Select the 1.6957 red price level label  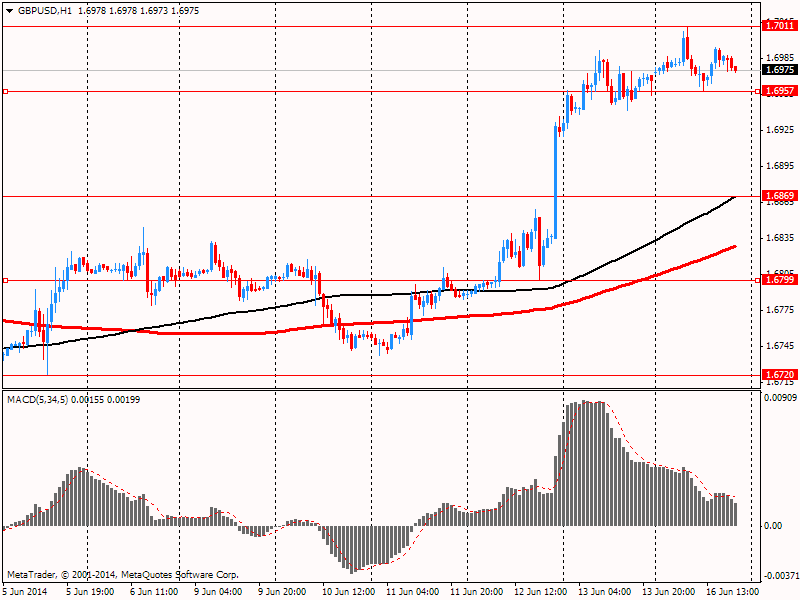(778, 91)
